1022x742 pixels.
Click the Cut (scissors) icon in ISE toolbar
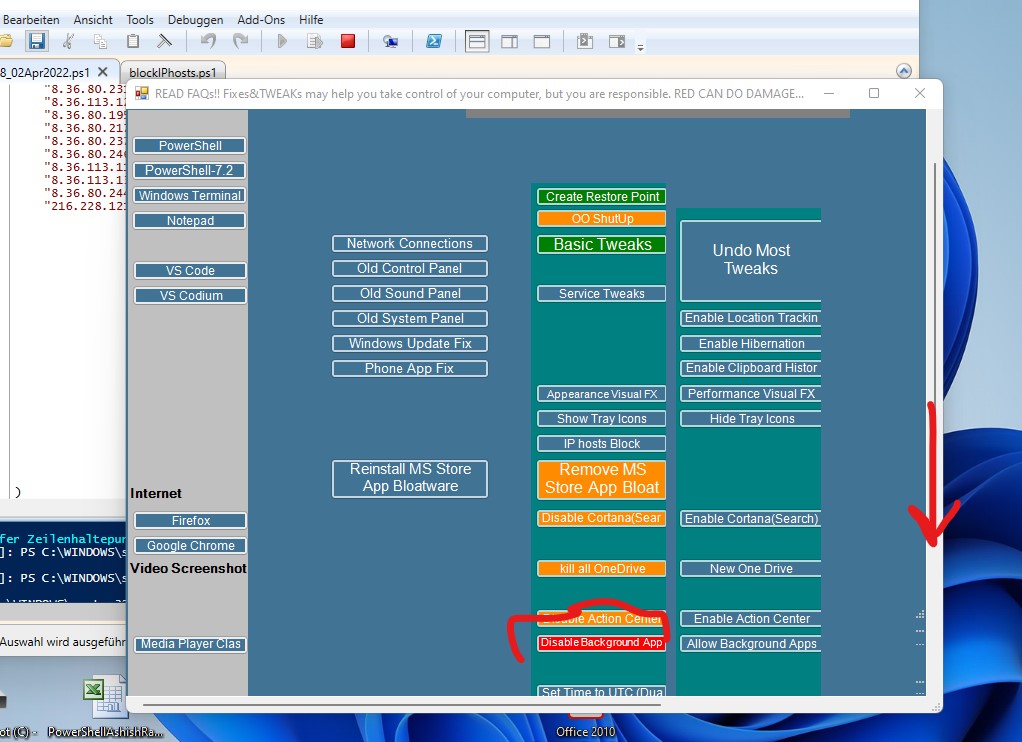click(x=68, y=42)
